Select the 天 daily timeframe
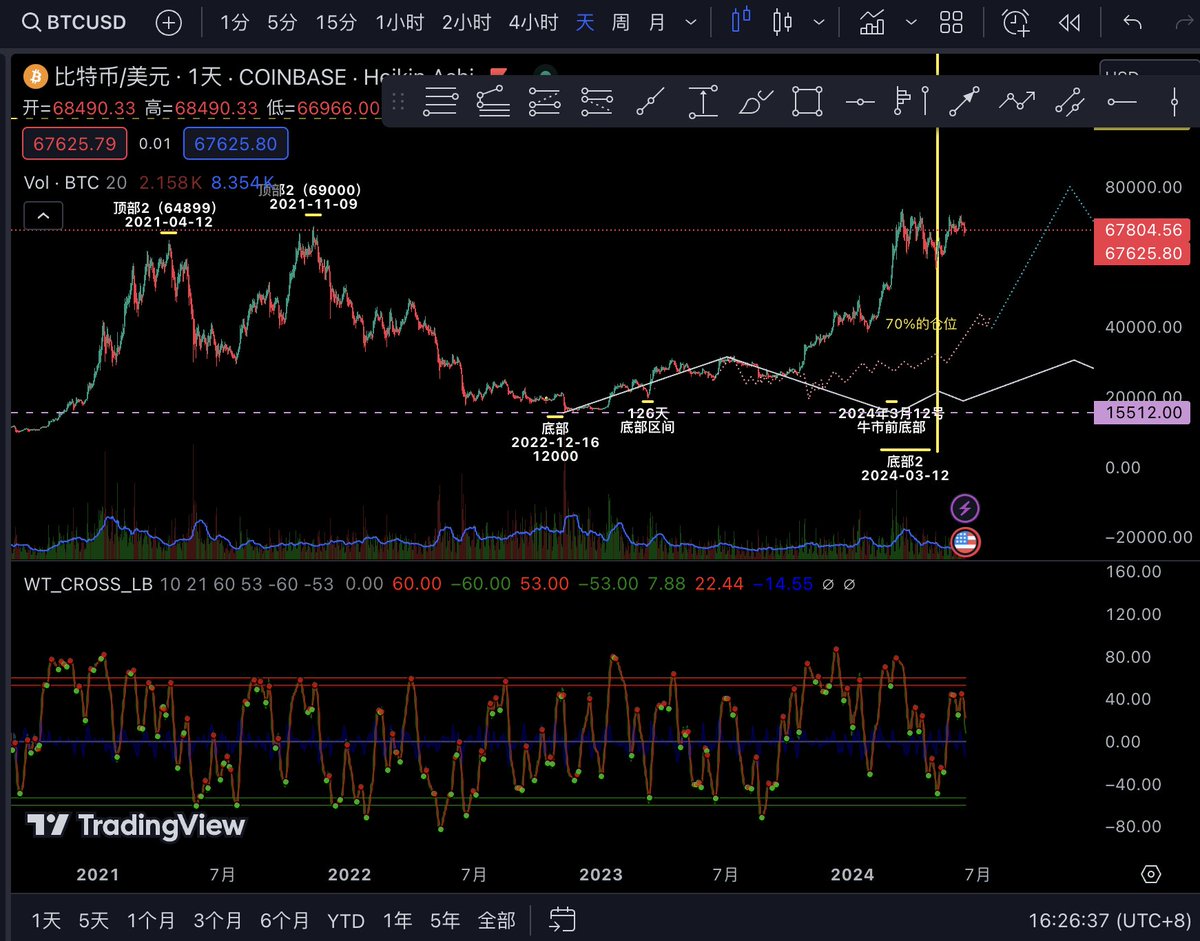Viewport: 1200px width, 941px height. point(585,22)
